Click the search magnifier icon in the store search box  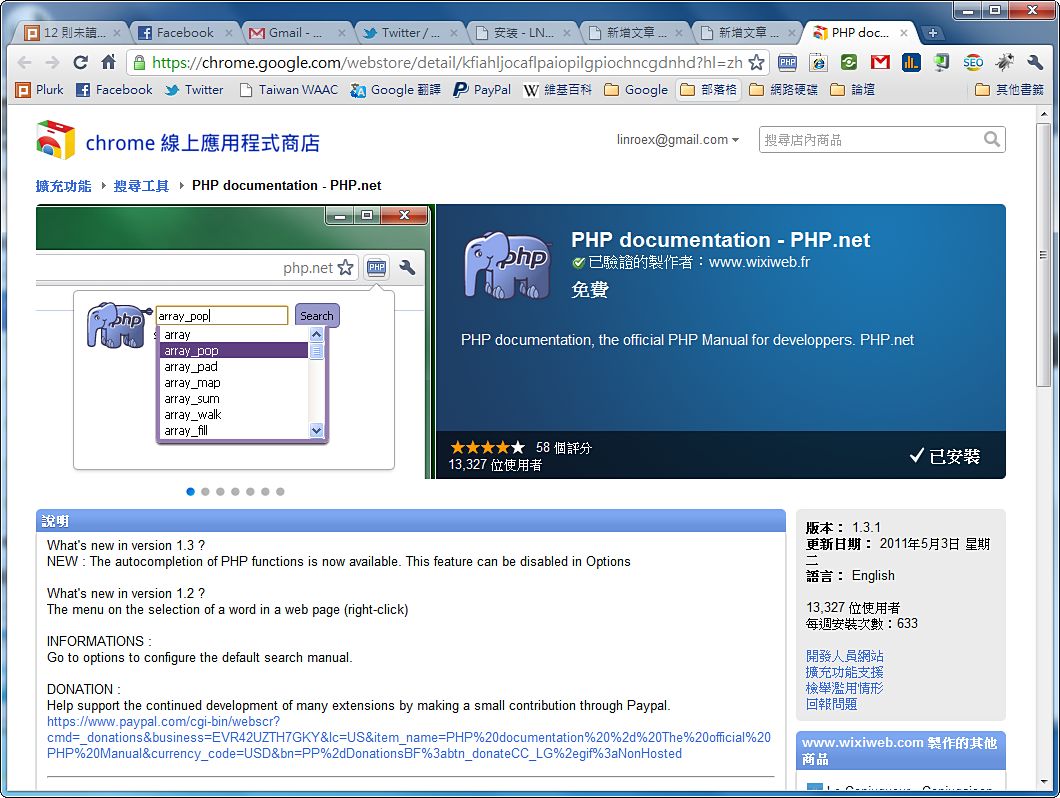pyautogui.click(x=992, y=139)
